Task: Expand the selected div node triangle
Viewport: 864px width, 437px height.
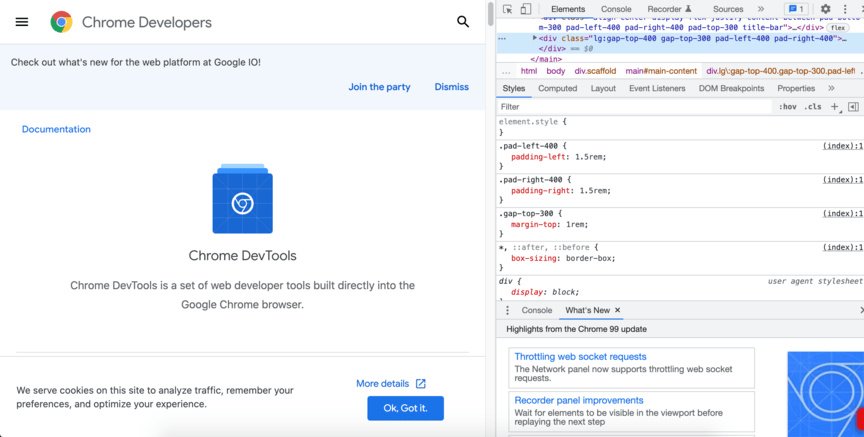Action: (x=534, y=38)
